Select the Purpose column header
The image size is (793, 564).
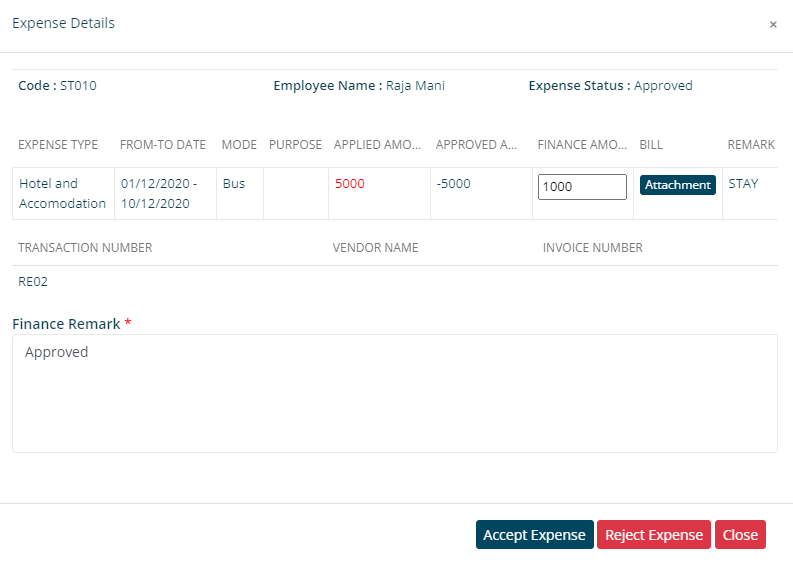295,145
